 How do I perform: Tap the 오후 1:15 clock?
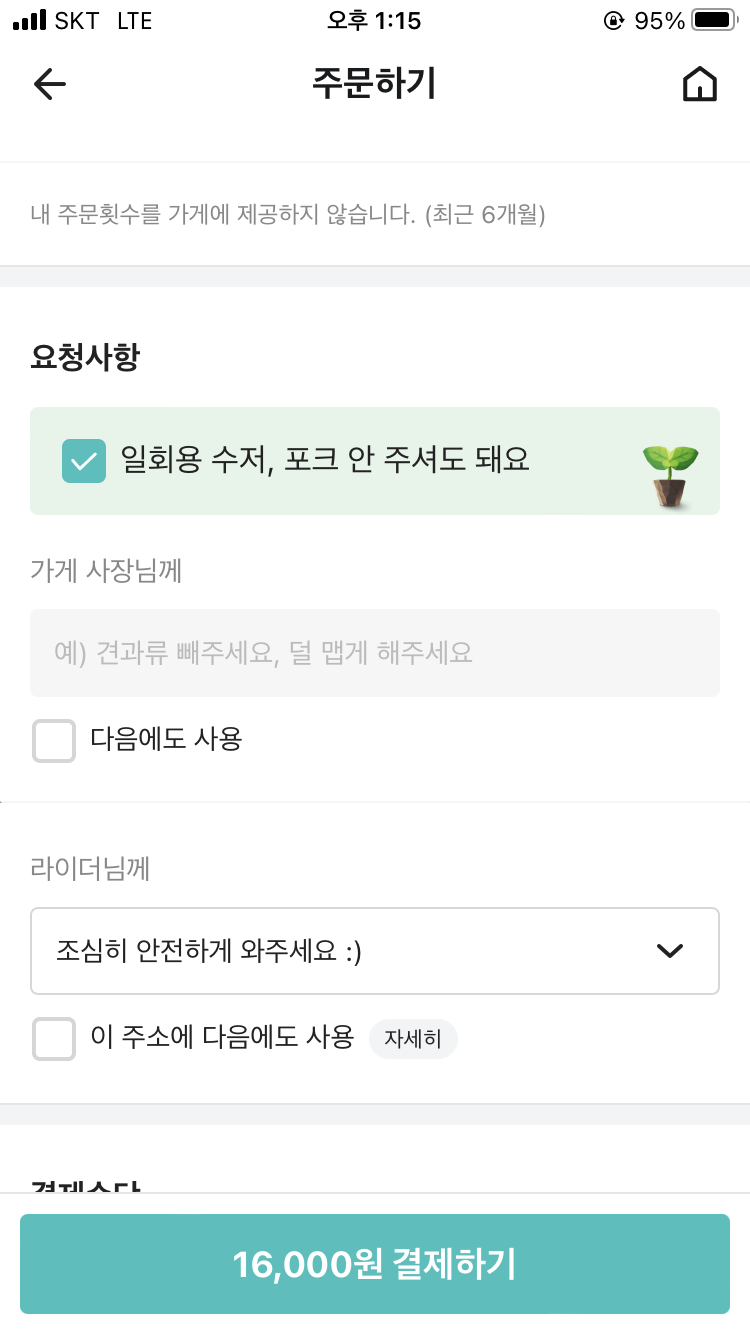tap(374, 20)
